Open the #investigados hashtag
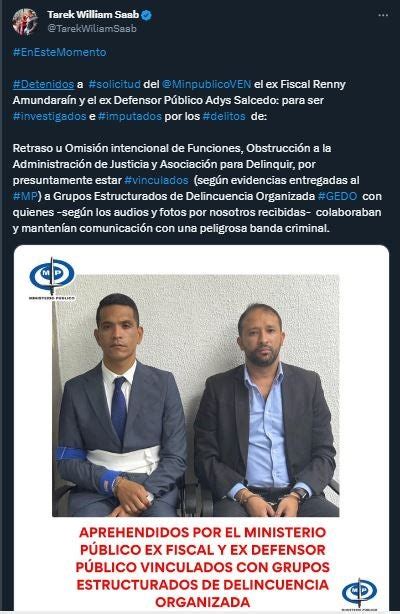 coord(49,116)
